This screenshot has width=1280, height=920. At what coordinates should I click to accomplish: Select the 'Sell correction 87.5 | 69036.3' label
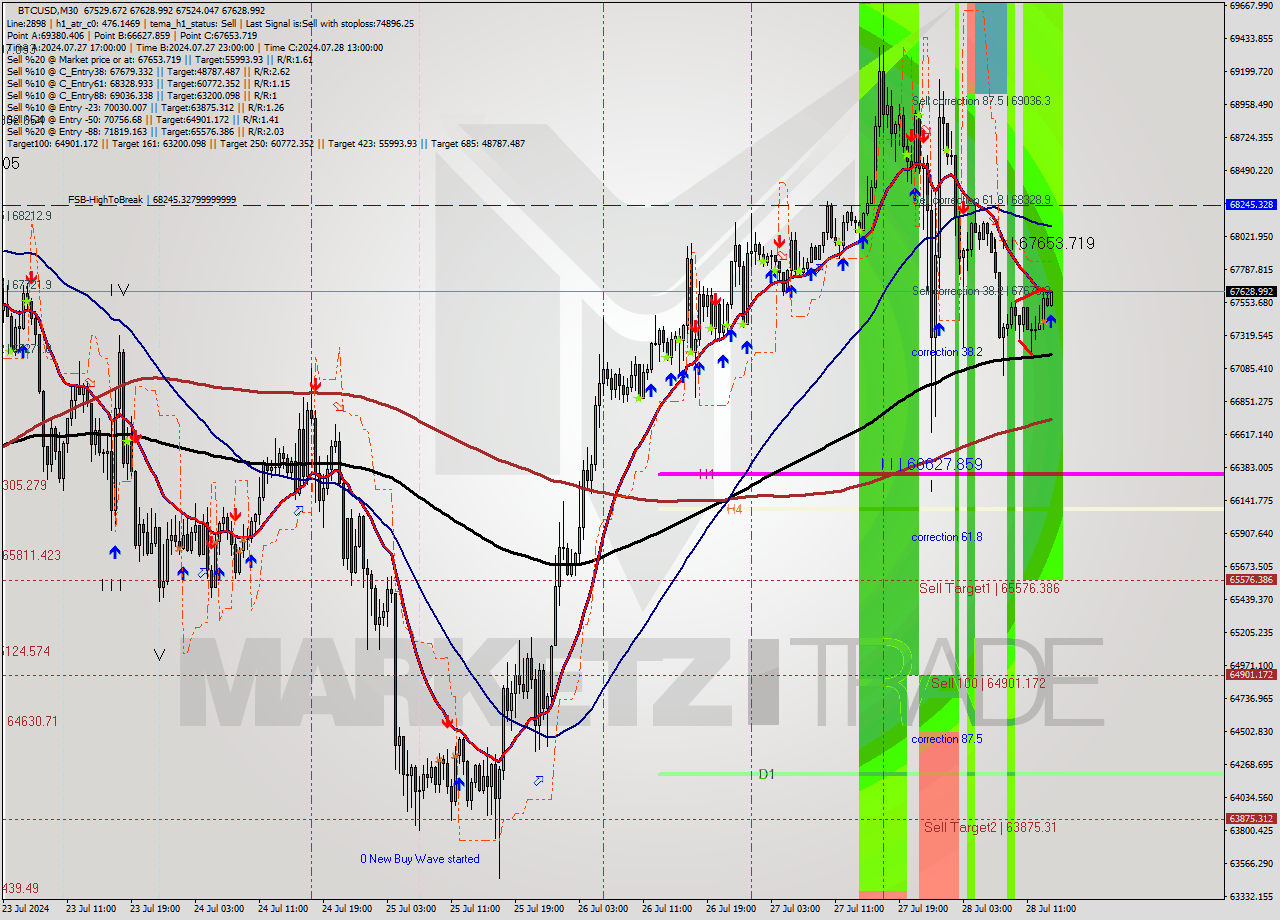tap(981, 101)
